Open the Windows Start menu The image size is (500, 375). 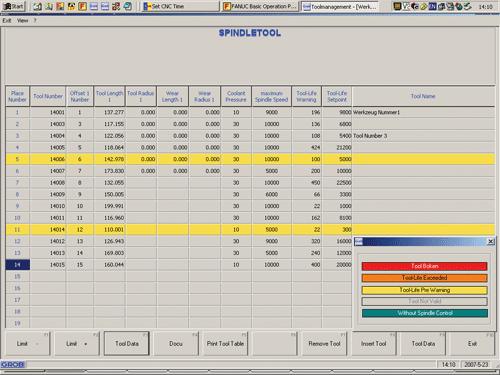14,6
